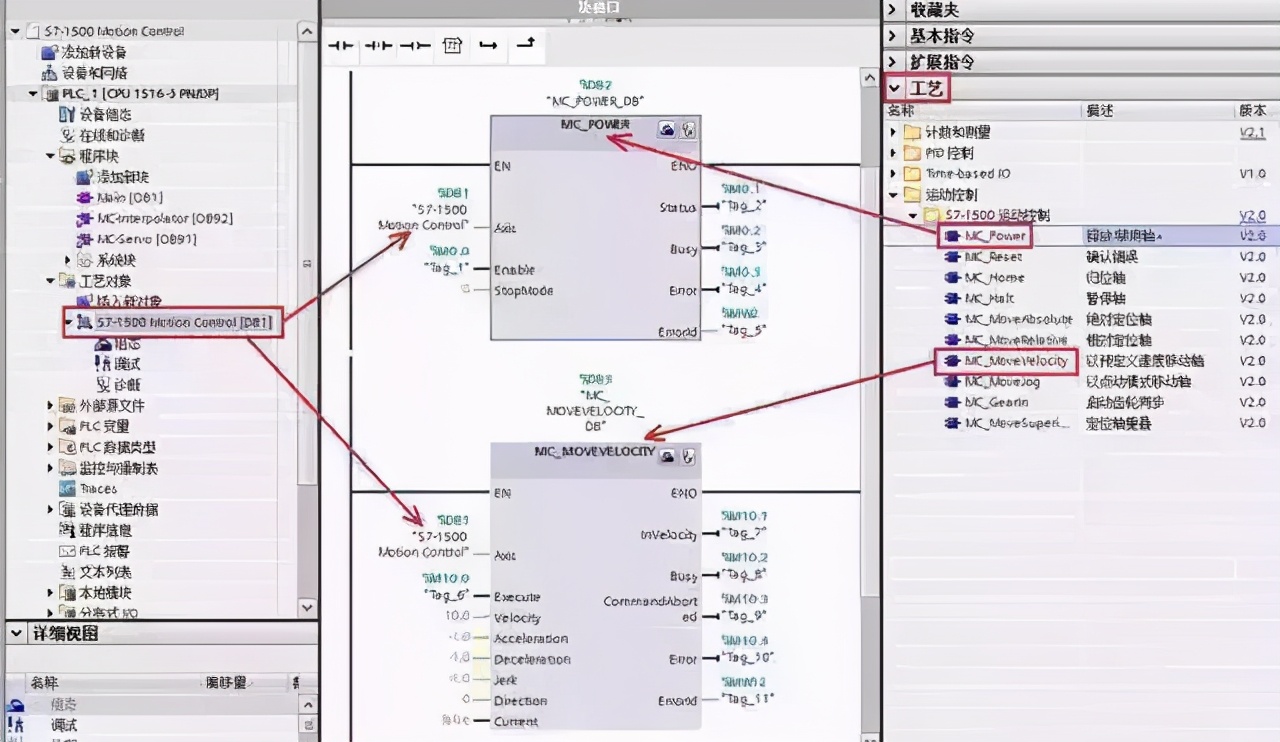Insert an assignment coil from the toolbar
Image resolution: width=1280 pixels, height=742 pixels.
415,46
